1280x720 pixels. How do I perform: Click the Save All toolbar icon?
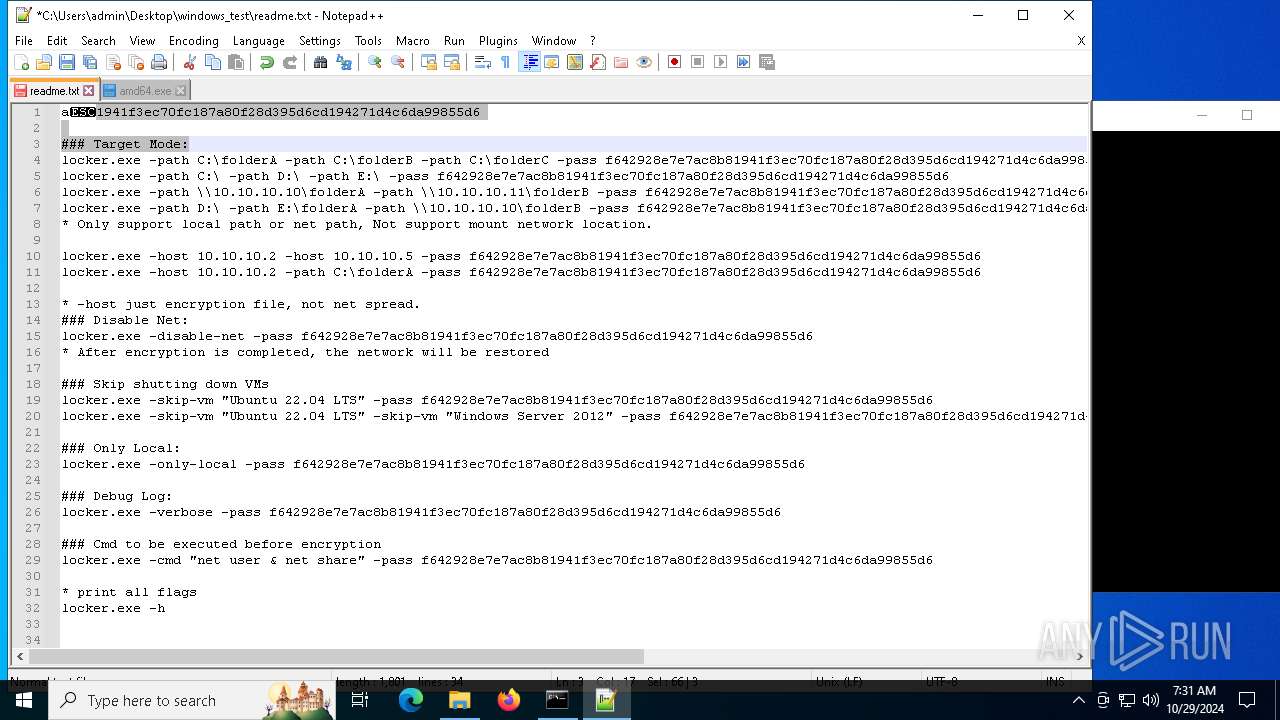click(x=90, y=62)
